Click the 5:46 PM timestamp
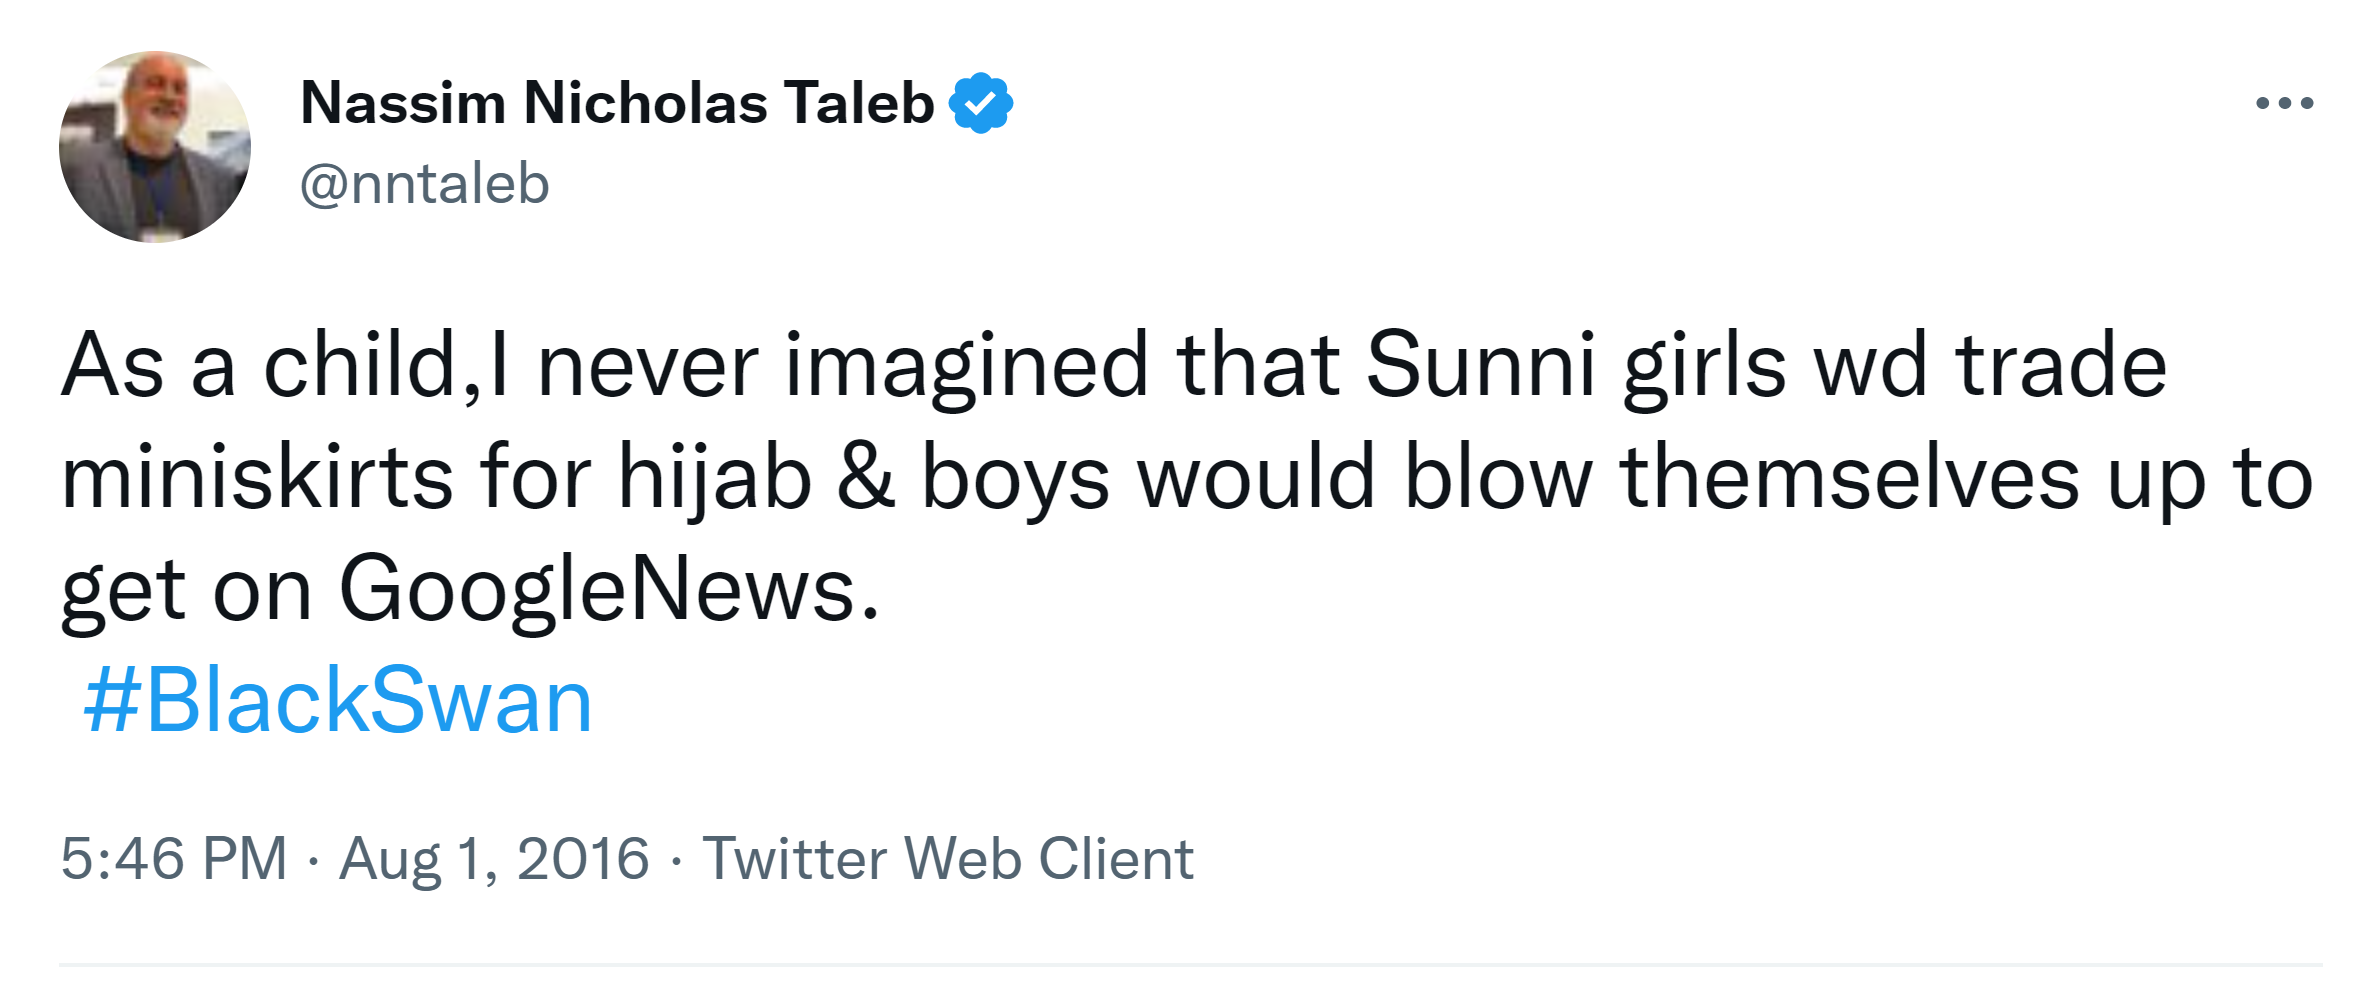This screenshot has width=2376, height=993. (x=174, y=858)
